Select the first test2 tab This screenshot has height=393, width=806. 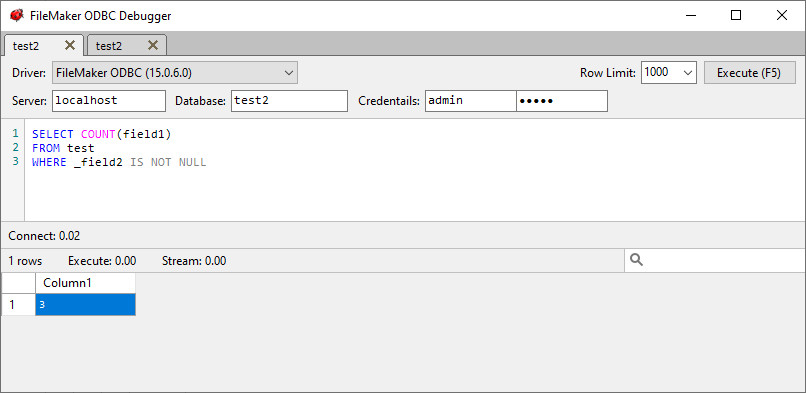pos(43,45)
